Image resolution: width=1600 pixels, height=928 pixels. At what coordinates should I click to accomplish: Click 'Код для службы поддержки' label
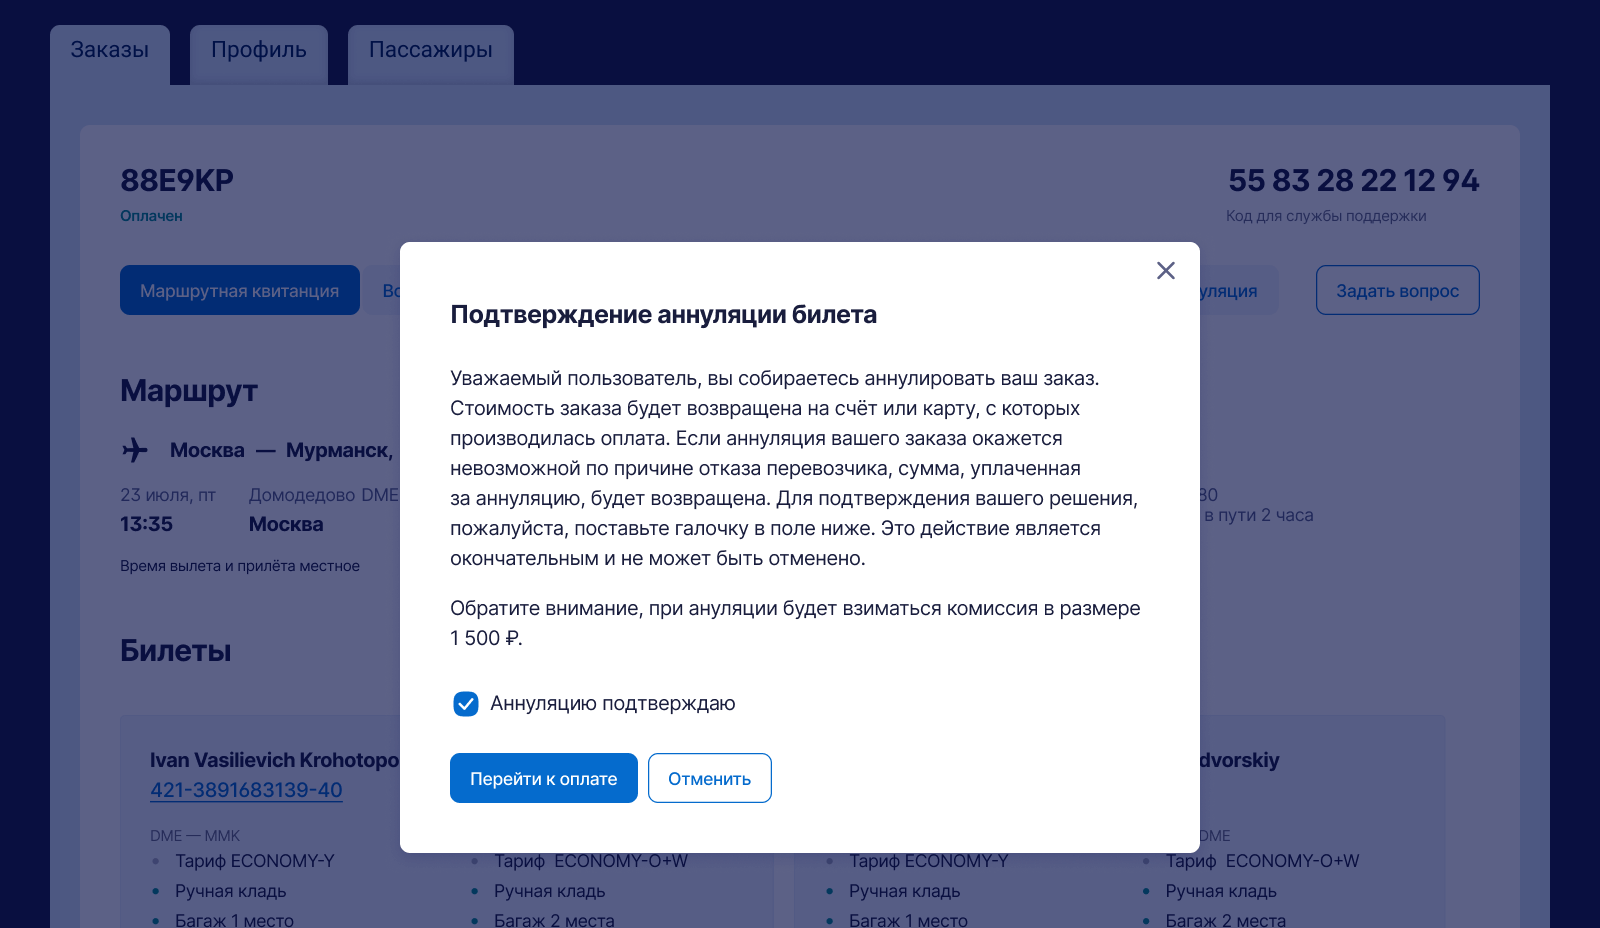1326,216
